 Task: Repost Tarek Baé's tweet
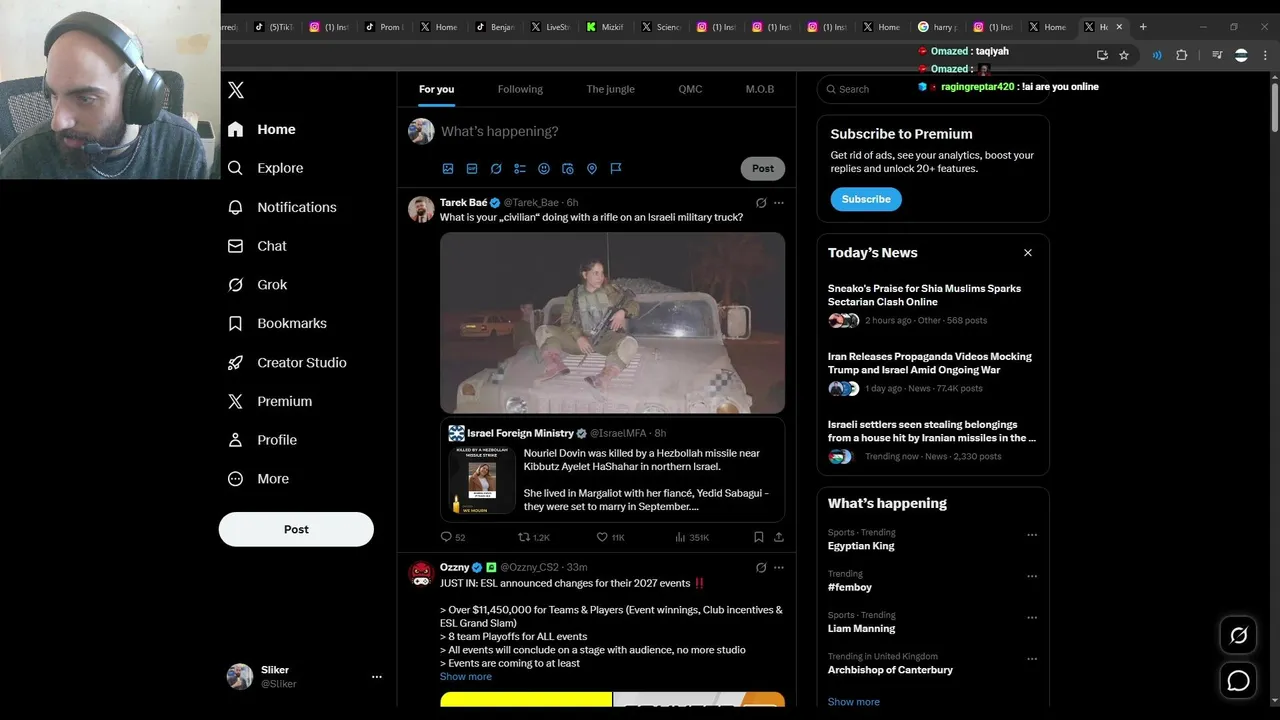534,537
